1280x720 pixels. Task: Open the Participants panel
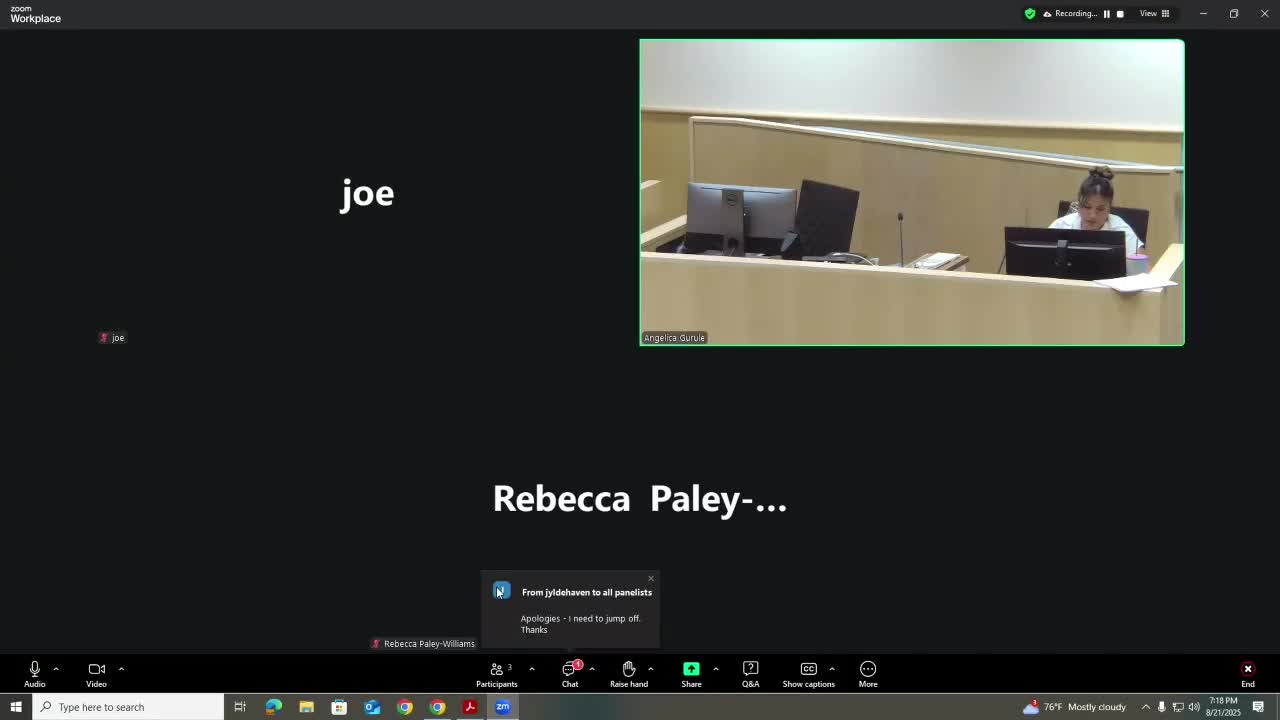[x=497, y=674]
